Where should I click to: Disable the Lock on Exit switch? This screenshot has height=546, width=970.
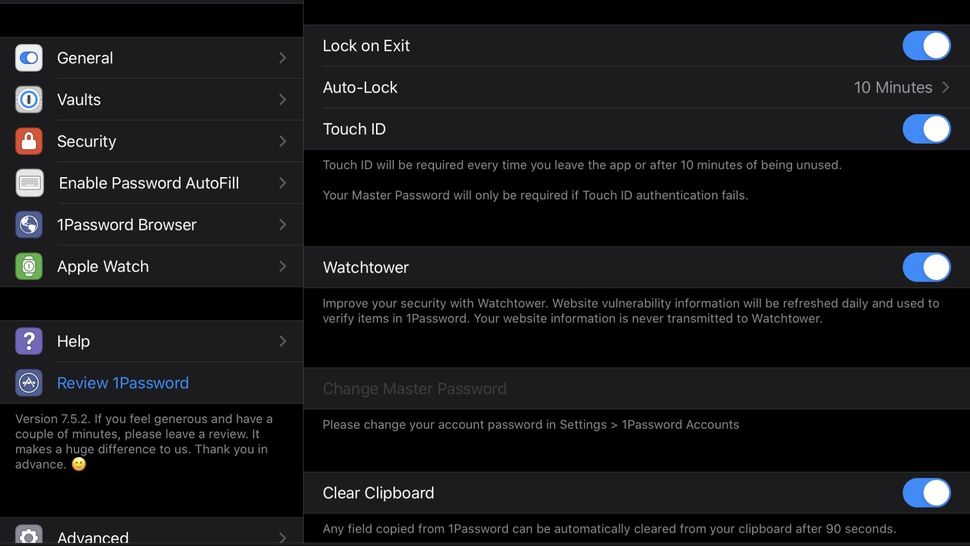(926, 46)
